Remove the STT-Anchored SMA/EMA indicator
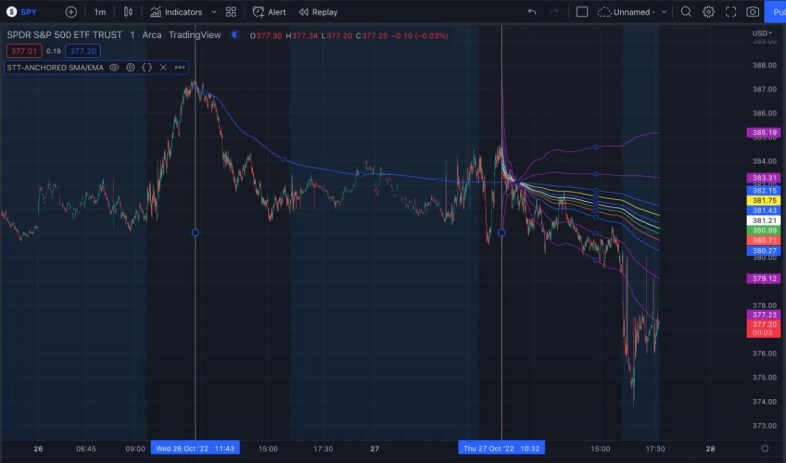 coord(163,67)
